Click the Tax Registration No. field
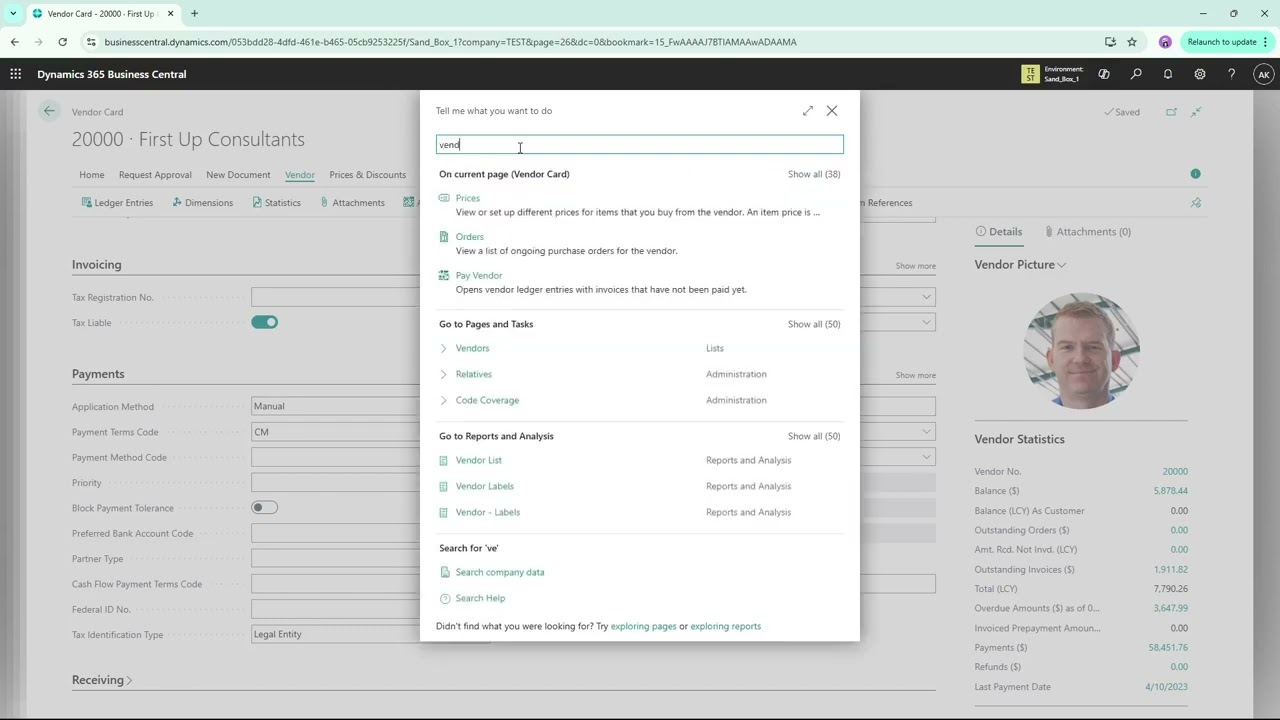Viewport: 1280px width, 720px height. (x=336, y=297)
